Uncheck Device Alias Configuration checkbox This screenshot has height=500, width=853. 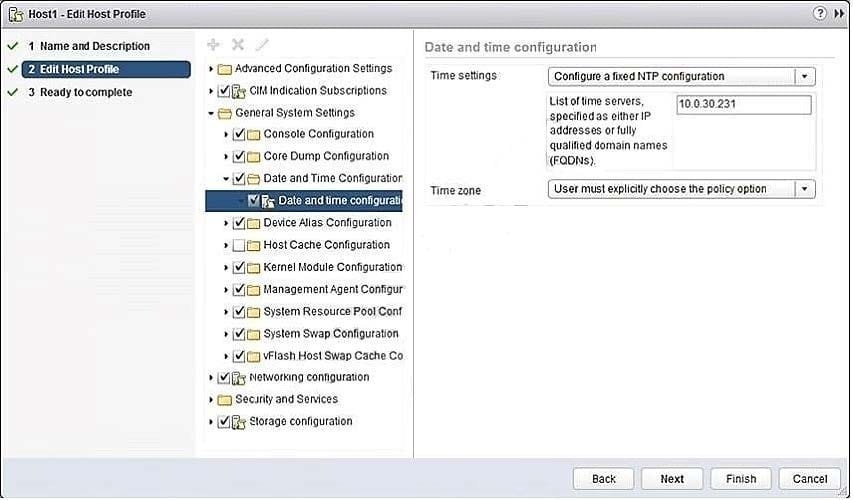(239, 223)
